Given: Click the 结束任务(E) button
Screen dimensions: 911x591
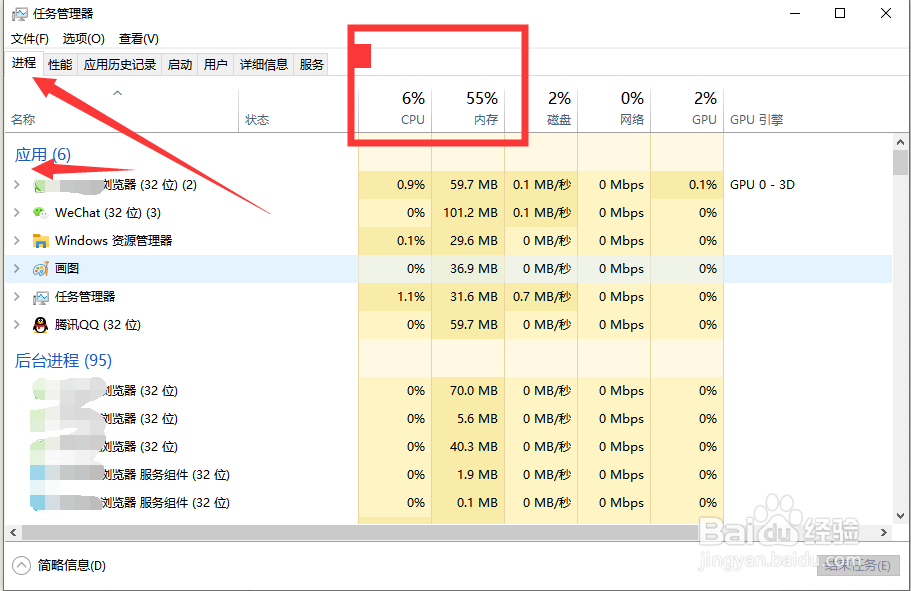Looking at the screenshot, I should [858, 565].
